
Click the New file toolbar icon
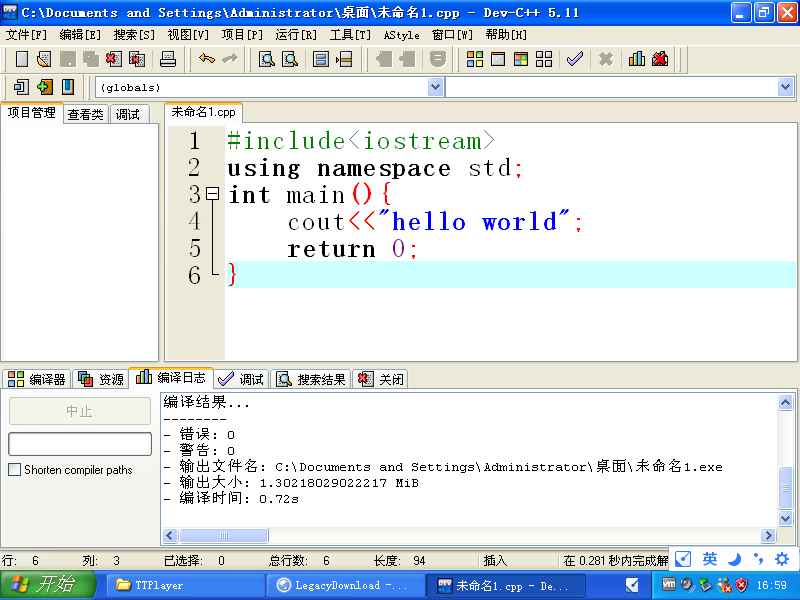(x=21, y=60)
